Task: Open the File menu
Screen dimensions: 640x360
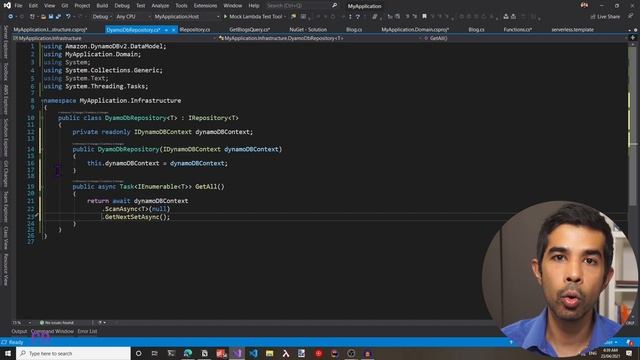Action: tap(18, 6)
